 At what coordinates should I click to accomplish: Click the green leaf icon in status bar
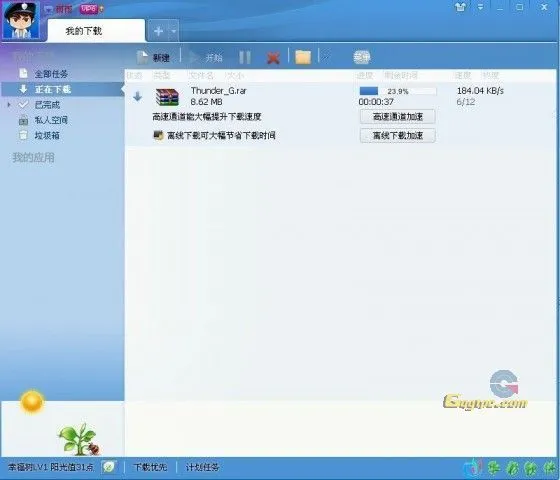(x=109, y=467)
